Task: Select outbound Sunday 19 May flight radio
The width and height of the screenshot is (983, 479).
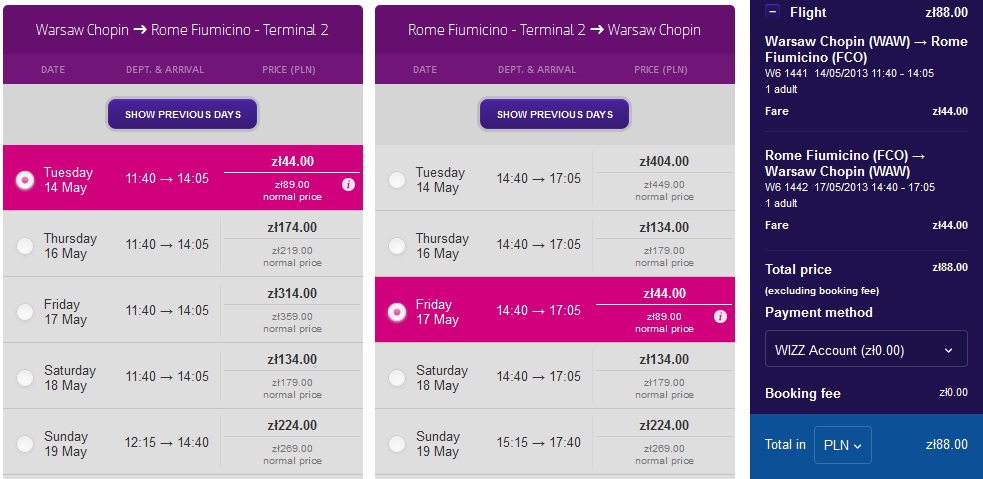Action: 25,445
